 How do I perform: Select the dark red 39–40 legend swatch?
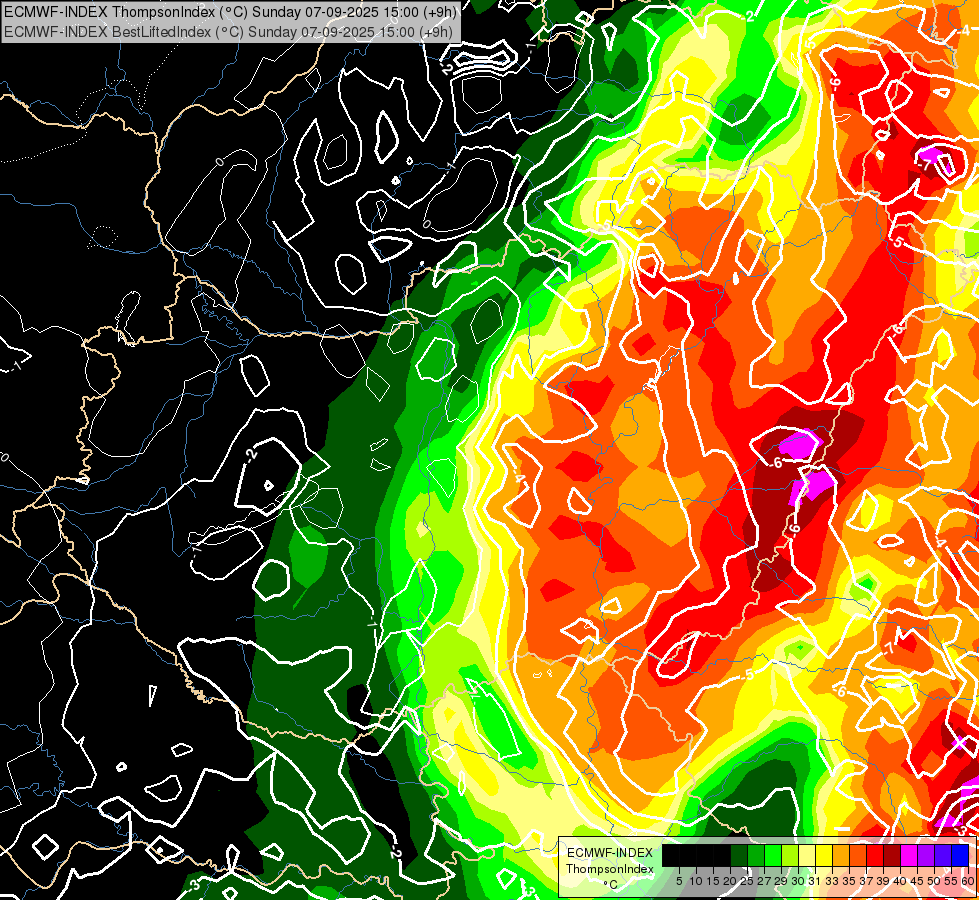[892, 855]
